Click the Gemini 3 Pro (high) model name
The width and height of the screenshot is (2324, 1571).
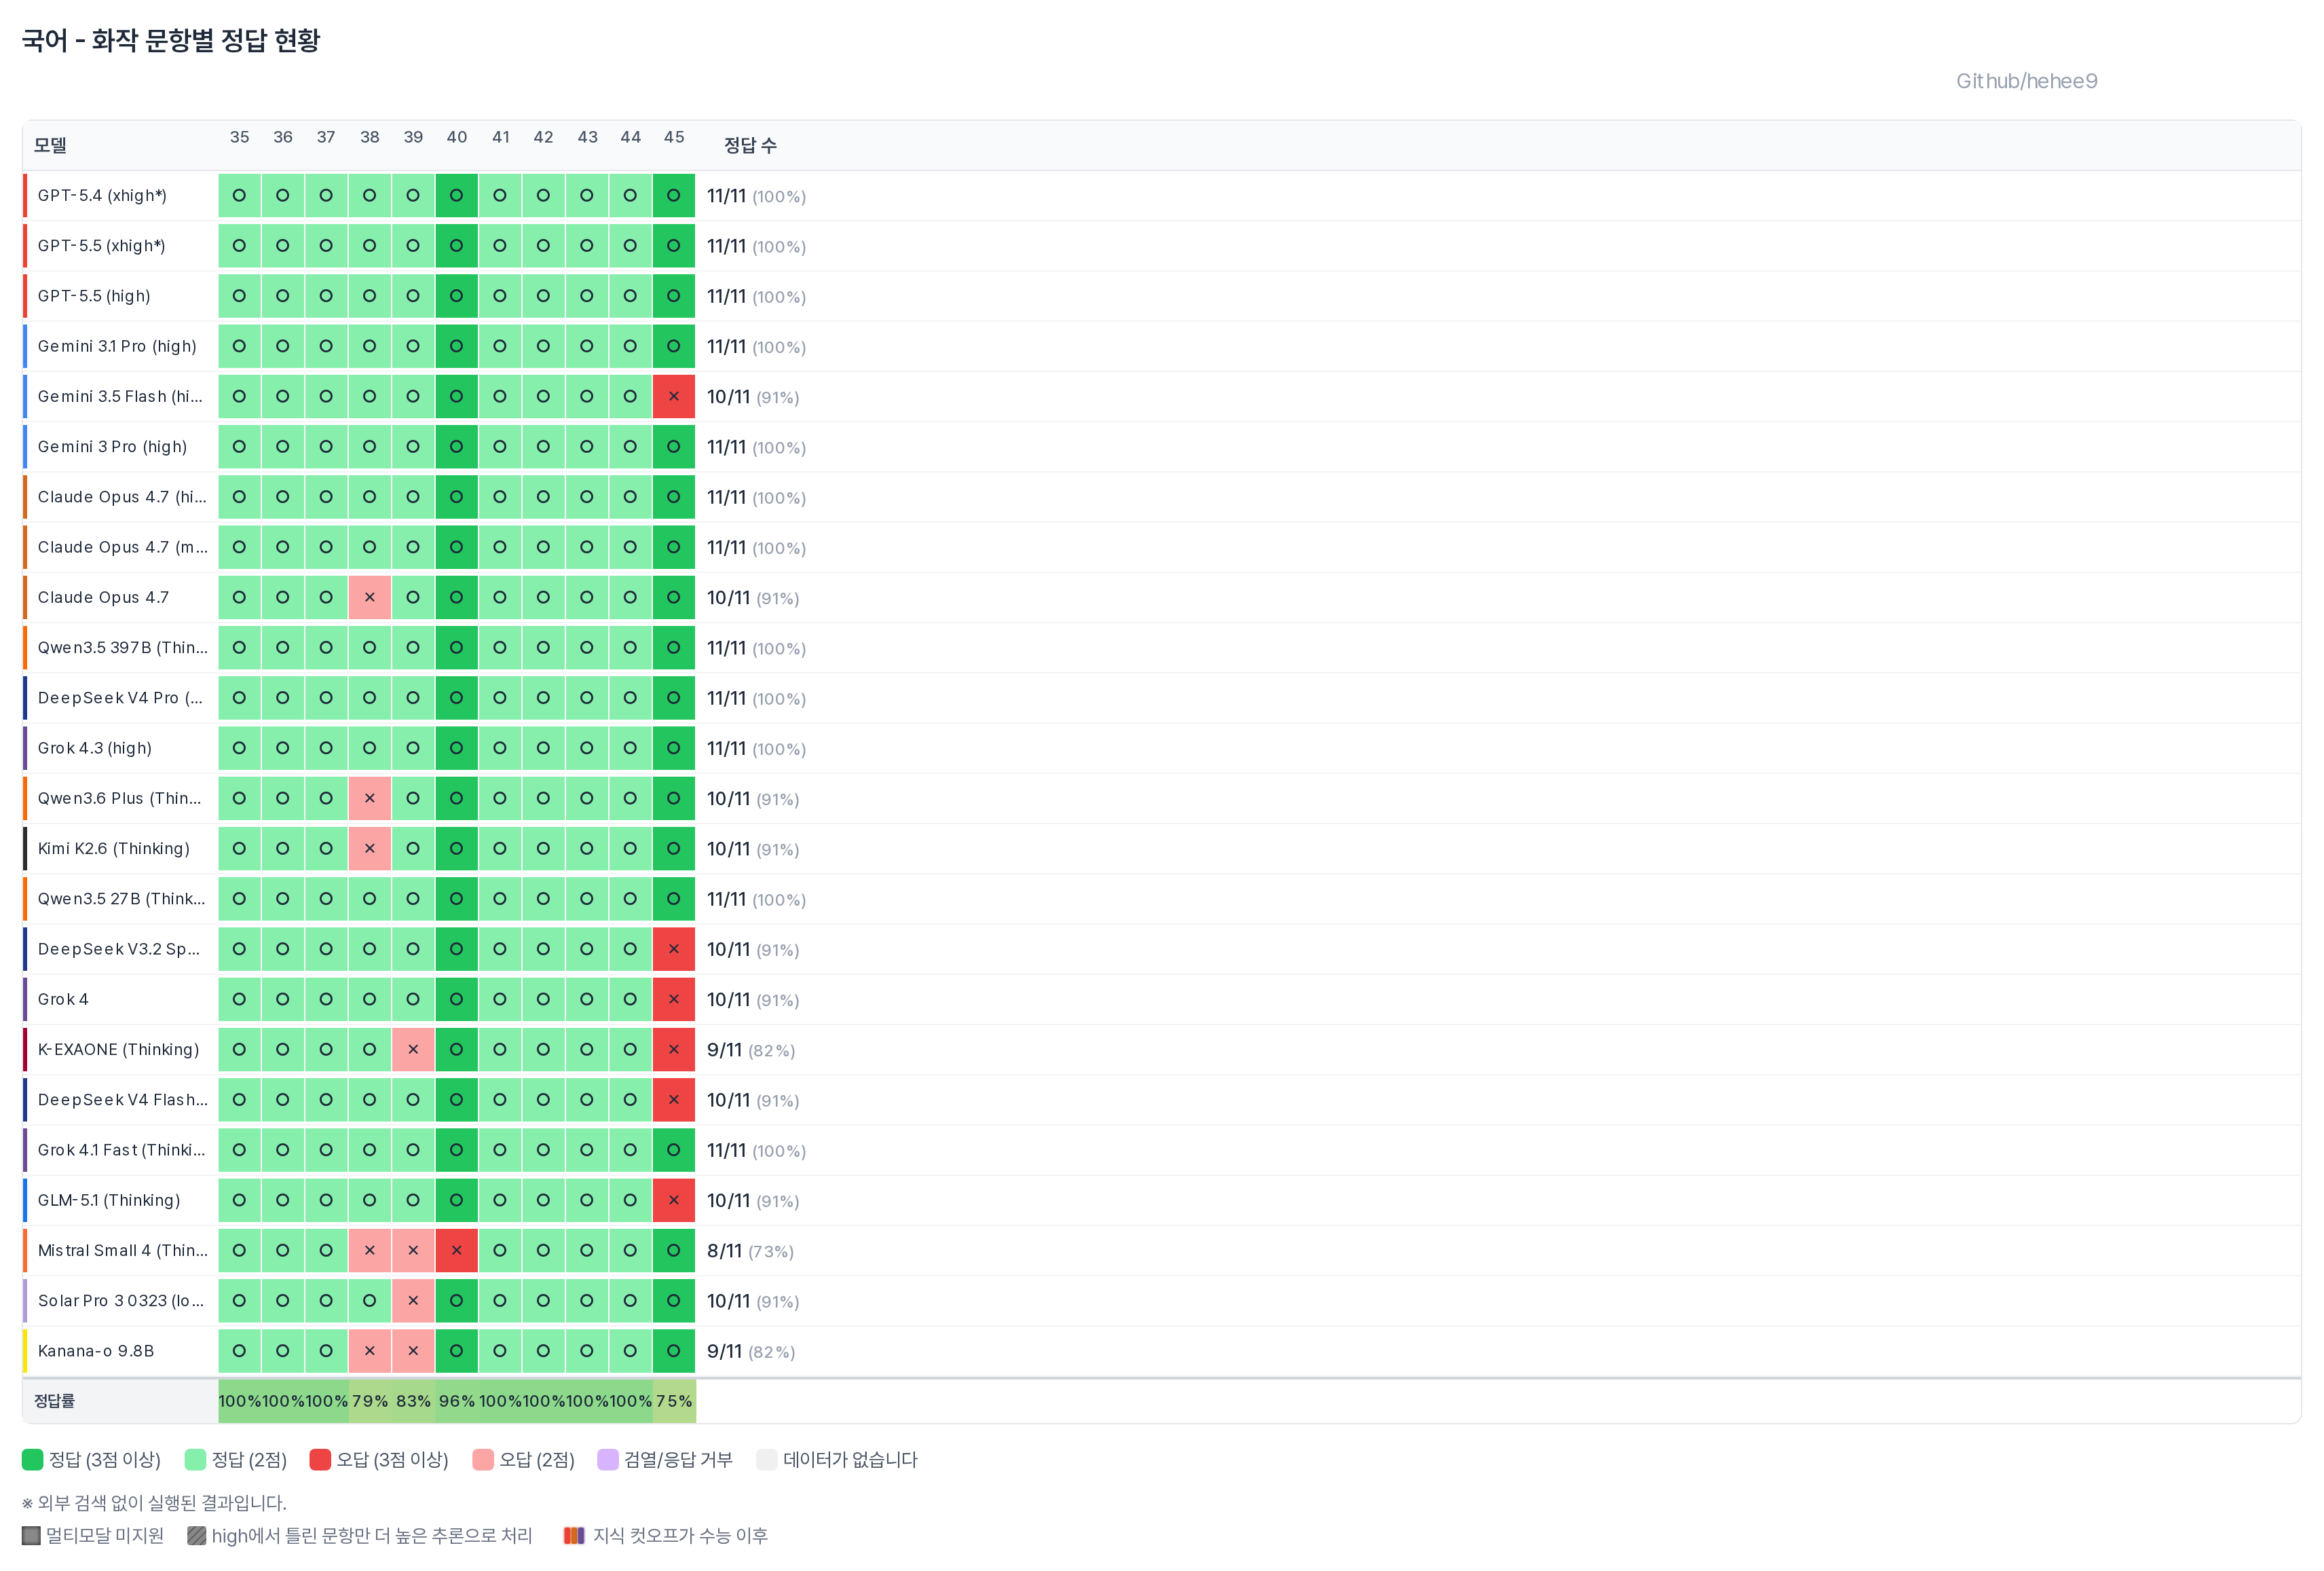(112, 447)
